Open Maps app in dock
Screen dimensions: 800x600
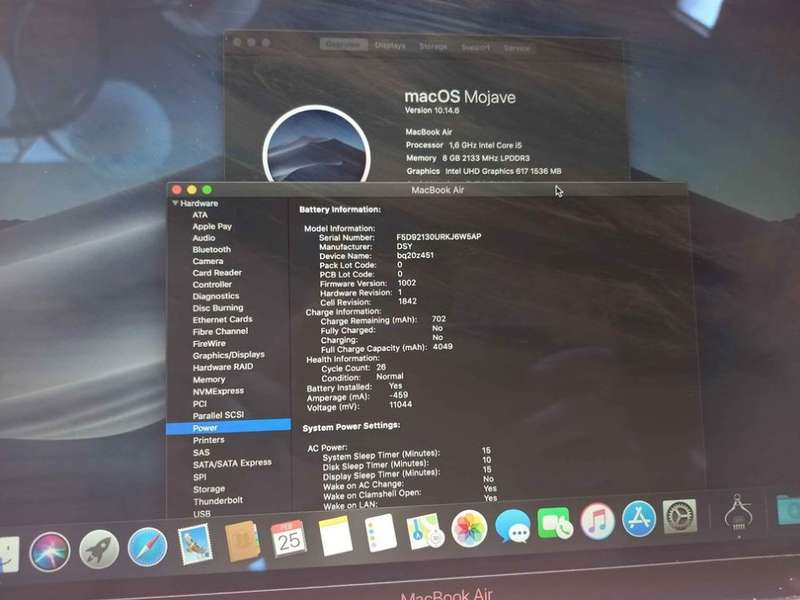[424, 532]
